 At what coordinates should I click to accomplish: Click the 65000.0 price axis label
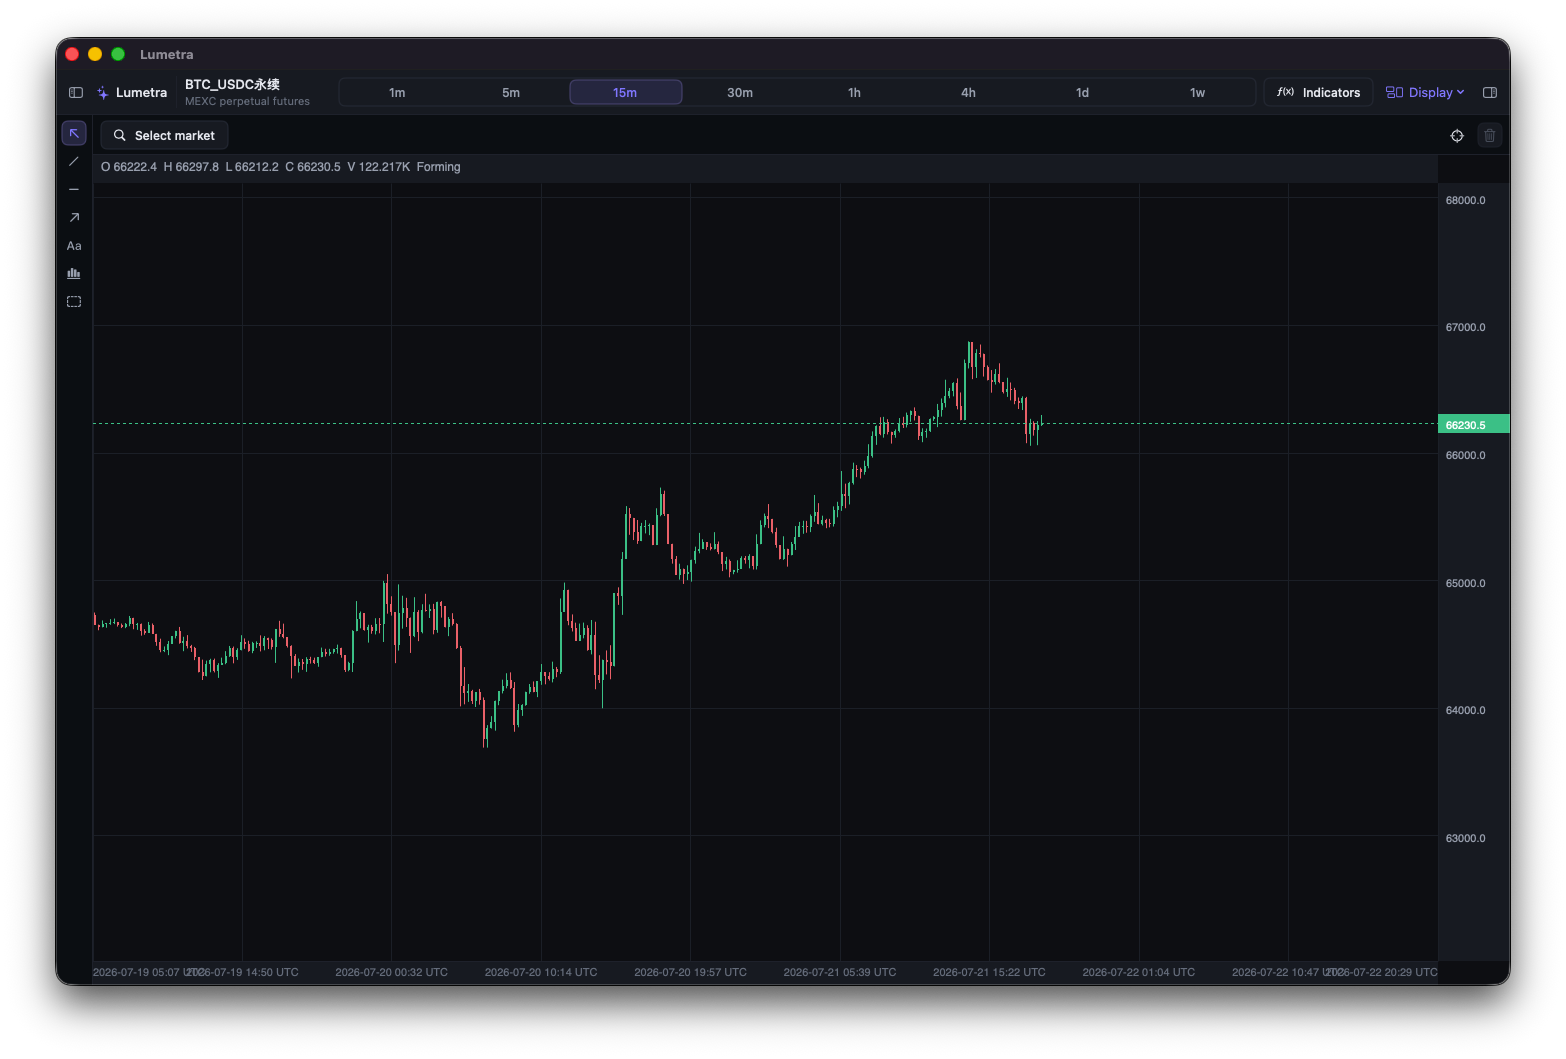coord(1465,584)
